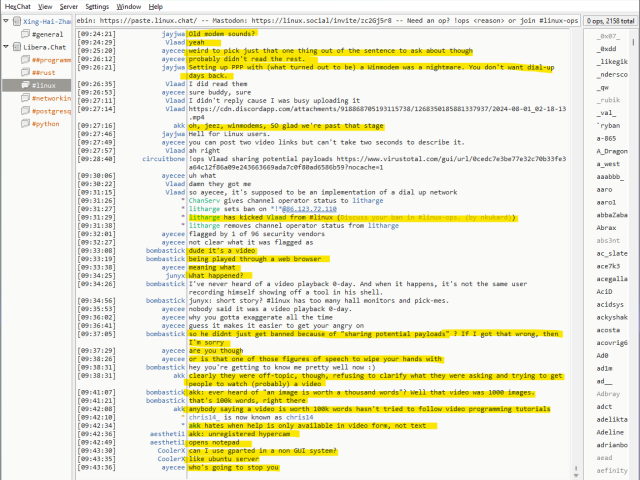Screen dimensions: 640x480
Task: Click the #networking channel icon
Action: click(24, 99)
